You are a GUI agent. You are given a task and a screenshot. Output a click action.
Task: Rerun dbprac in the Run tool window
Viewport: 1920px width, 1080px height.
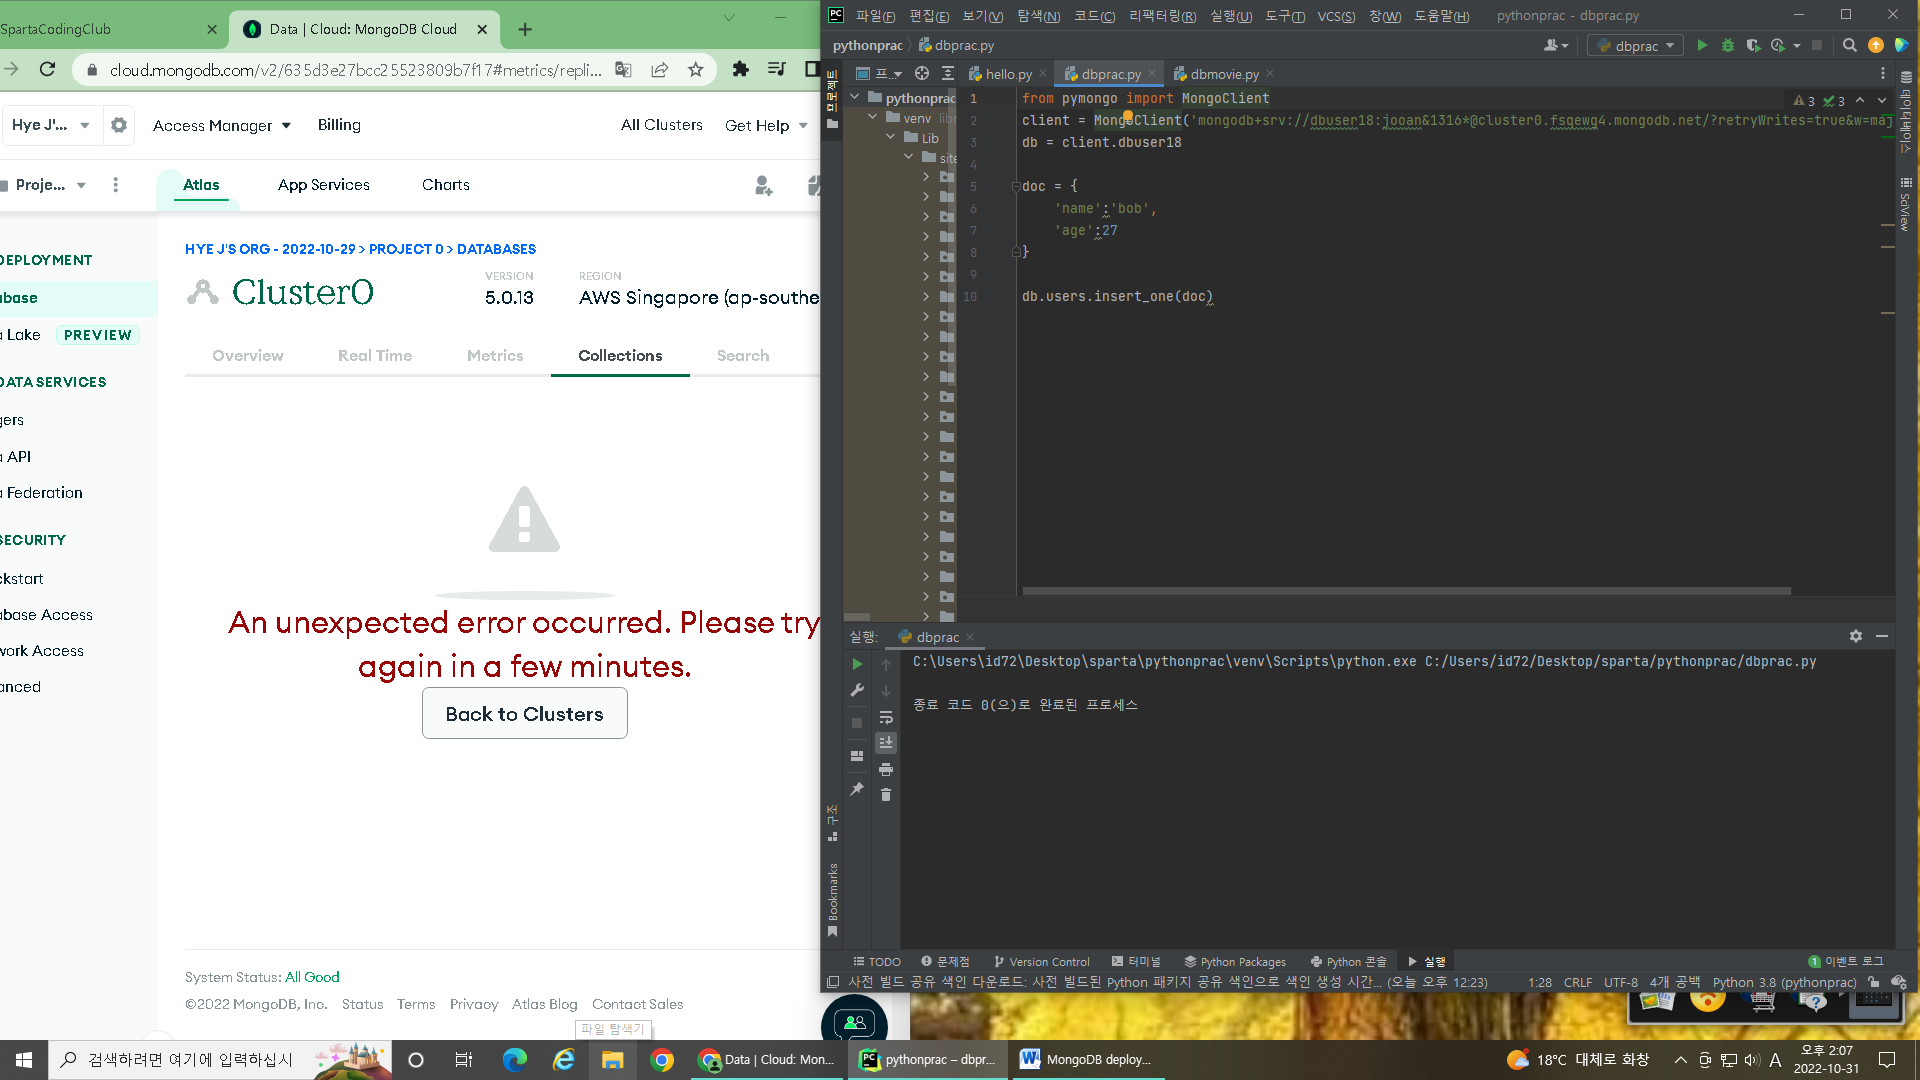pos(857,664)
